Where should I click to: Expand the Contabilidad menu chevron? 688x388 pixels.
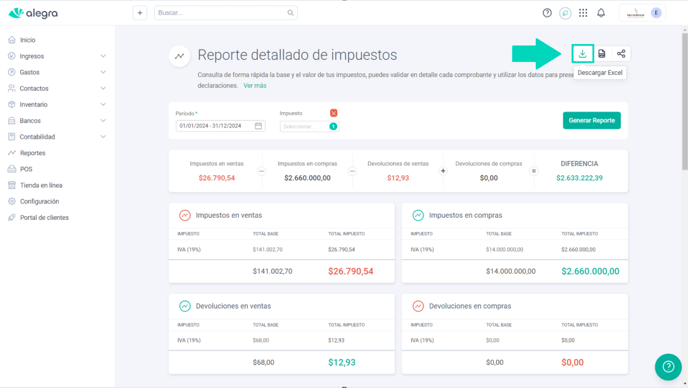[103, 137]
